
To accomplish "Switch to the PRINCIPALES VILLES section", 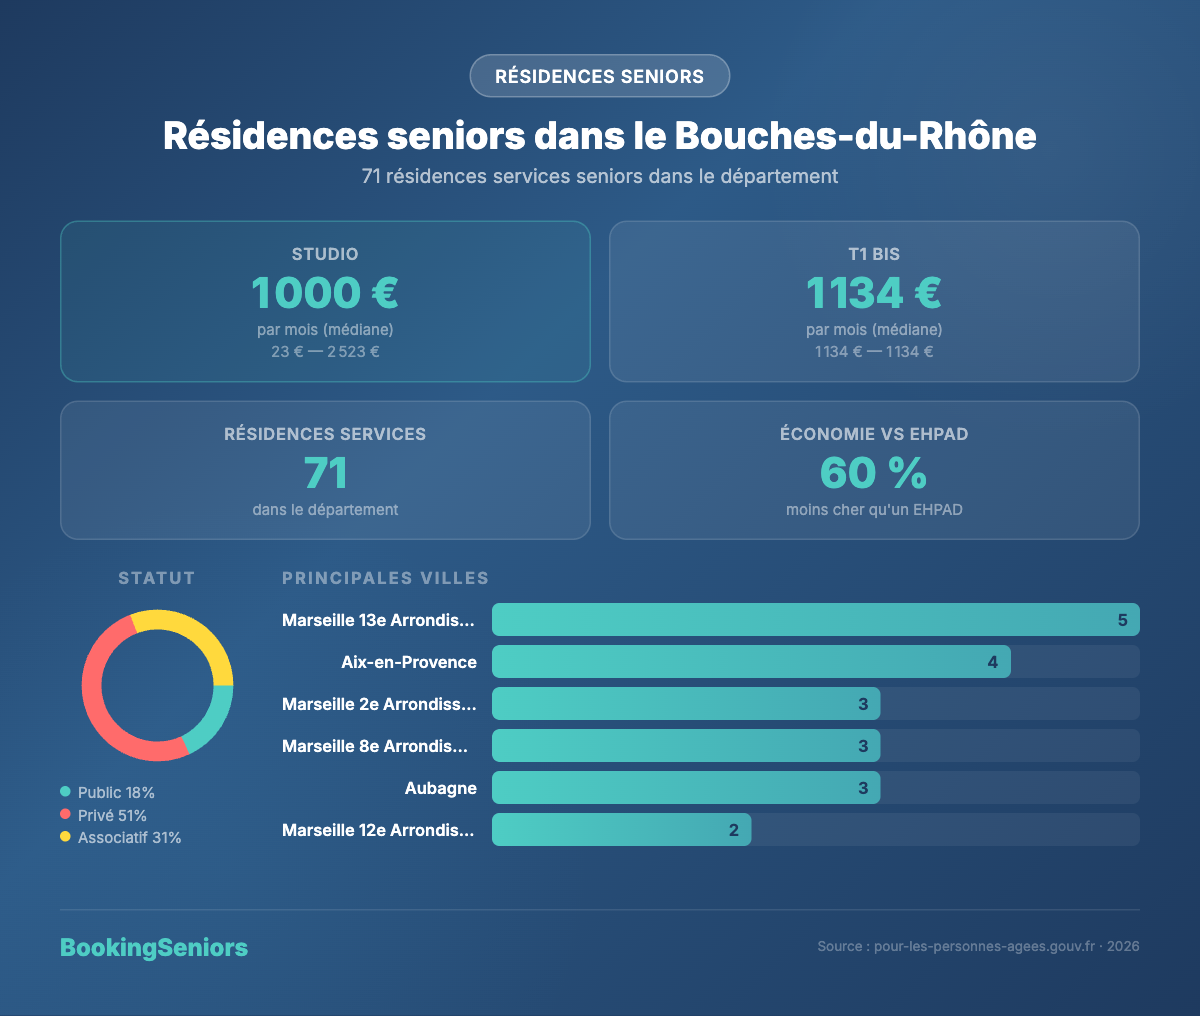I will coord(385,578).
